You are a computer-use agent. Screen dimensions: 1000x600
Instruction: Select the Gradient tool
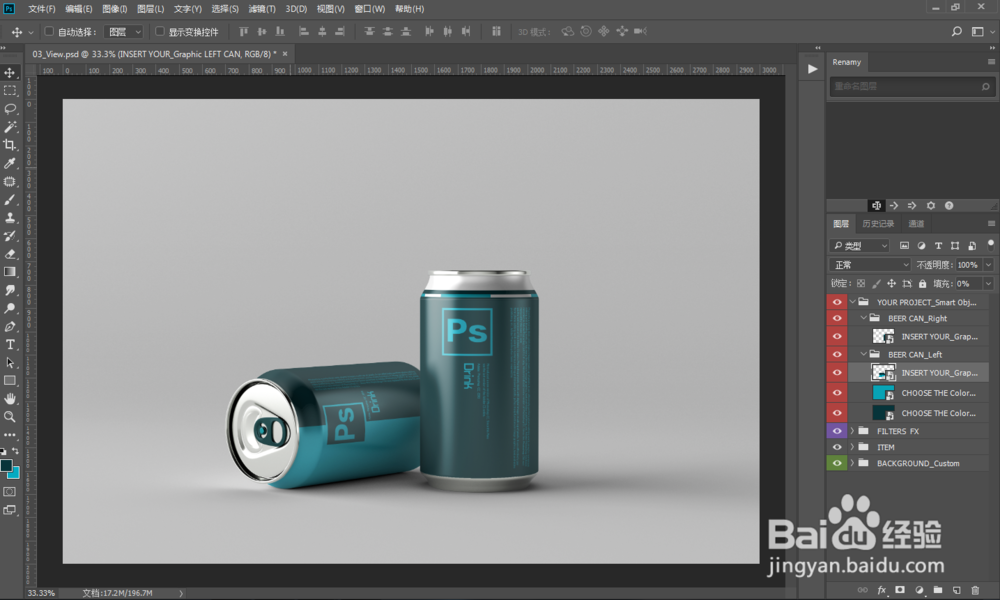coord(10,272)
